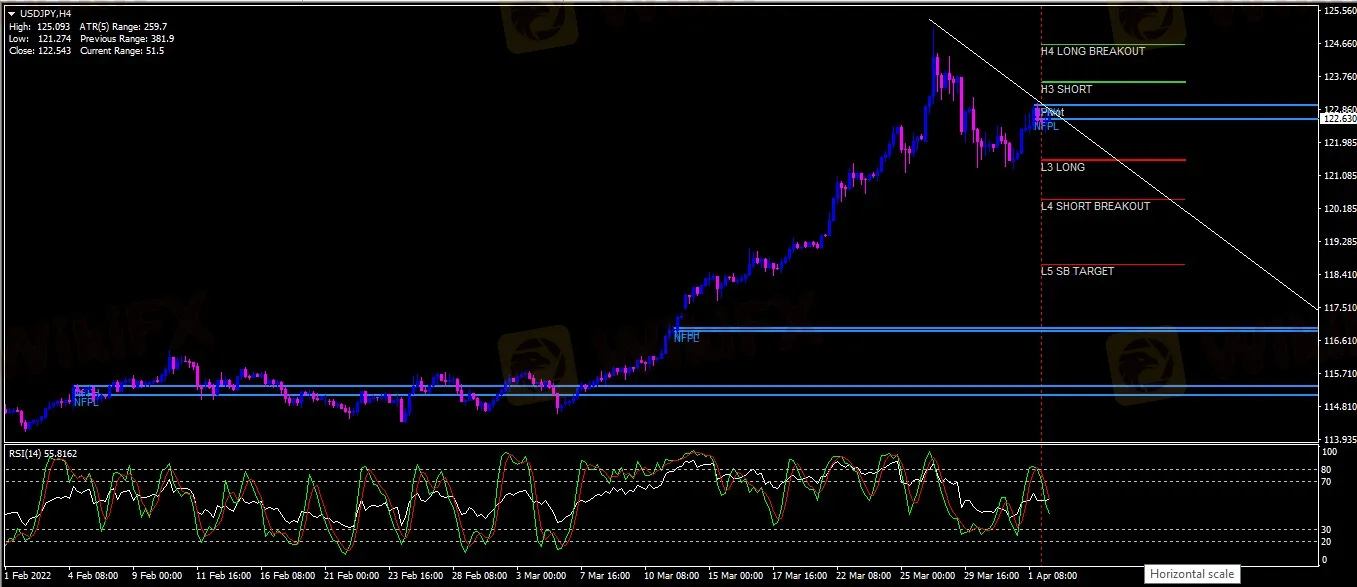1357x587 pixels.
Task: Select the L4 SHORT BREAKOUT label
Action: pos(1095,206)
